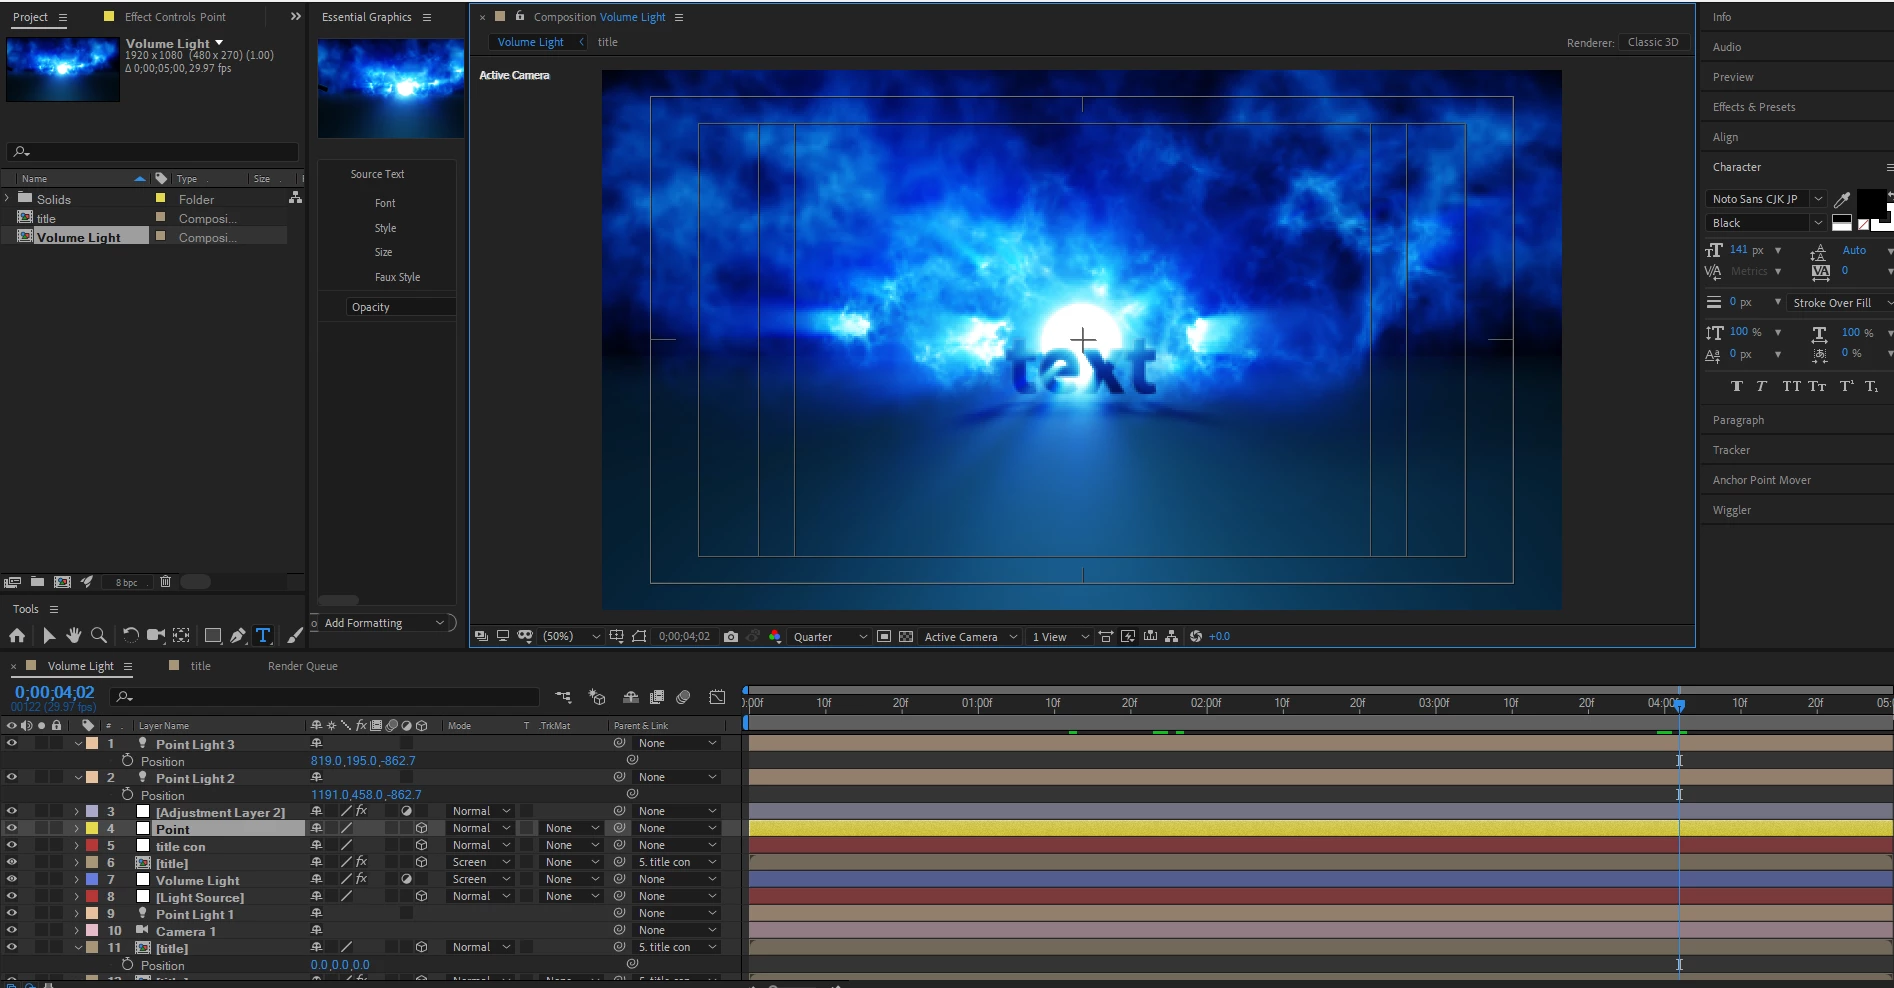The image size is (1894, 988).
Task: Hide the Adjustment Layer 2 layer
Action: coord(12,812)
